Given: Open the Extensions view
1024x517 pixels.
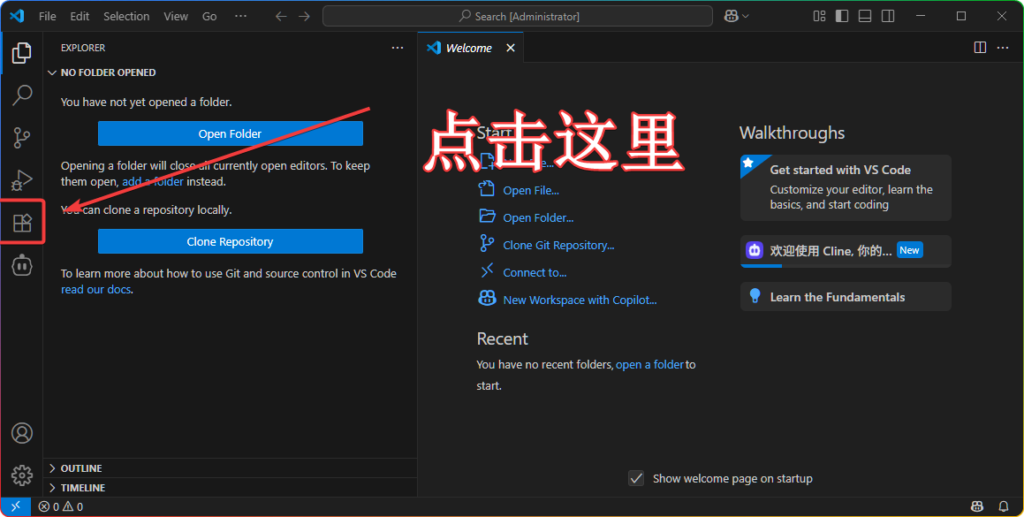Looking at the screenshot, I should tap(22, 223).
